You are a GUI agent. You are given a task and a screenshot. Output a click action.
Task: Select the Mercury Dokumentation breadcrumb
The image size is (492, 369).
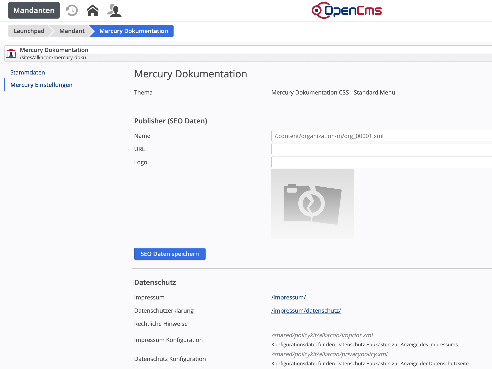click(x=134, y=31)
